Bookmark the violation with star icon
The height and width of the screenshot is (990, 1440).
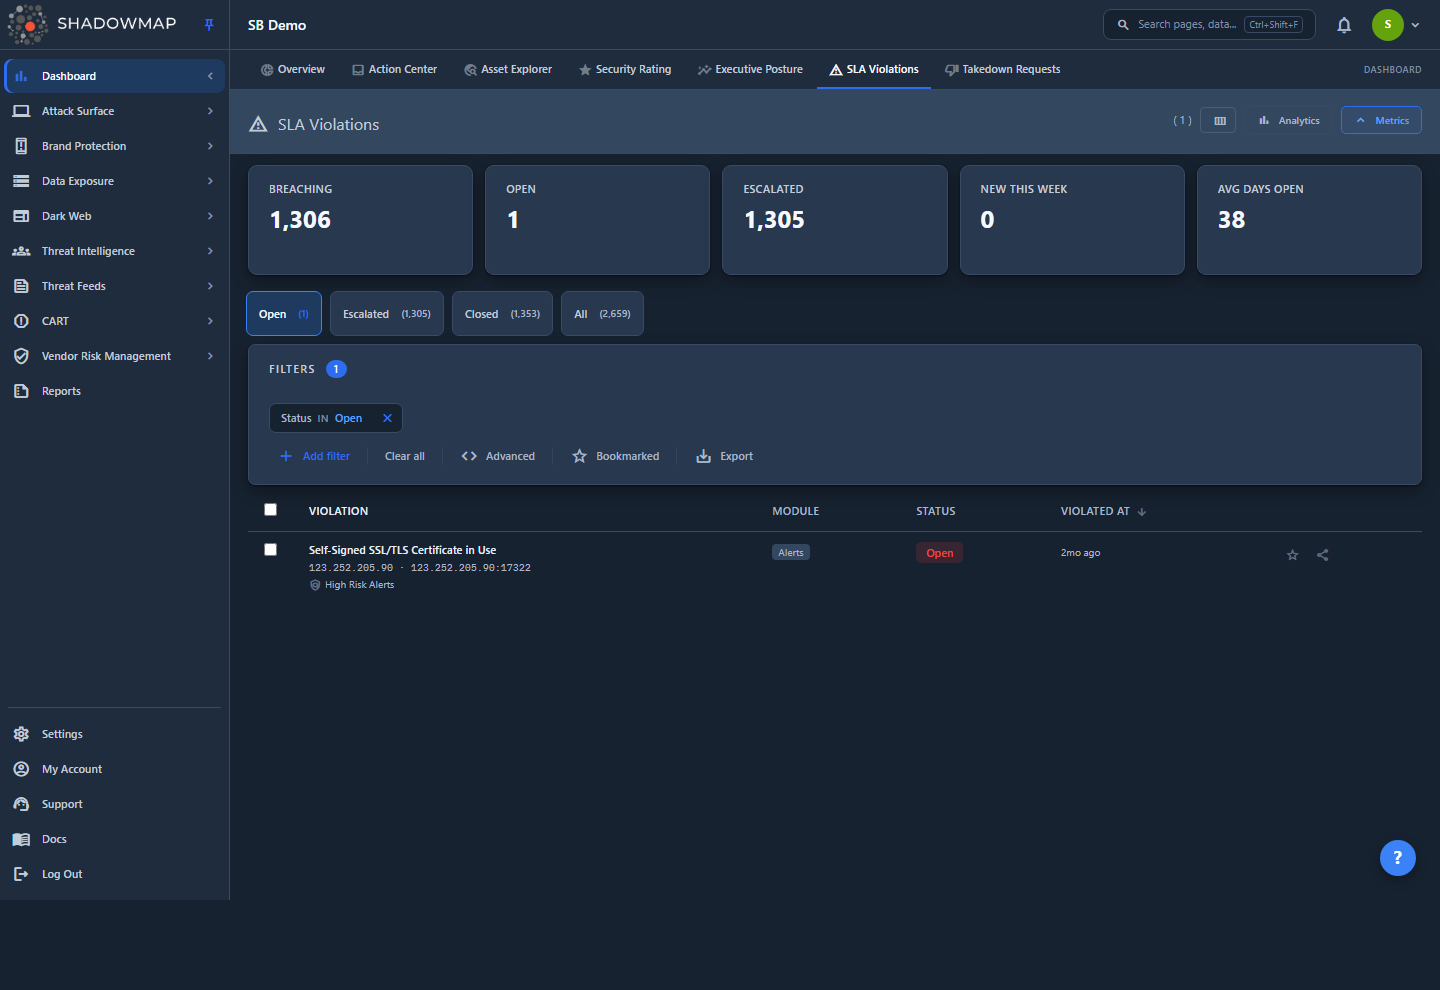[x=1292, y=555]
